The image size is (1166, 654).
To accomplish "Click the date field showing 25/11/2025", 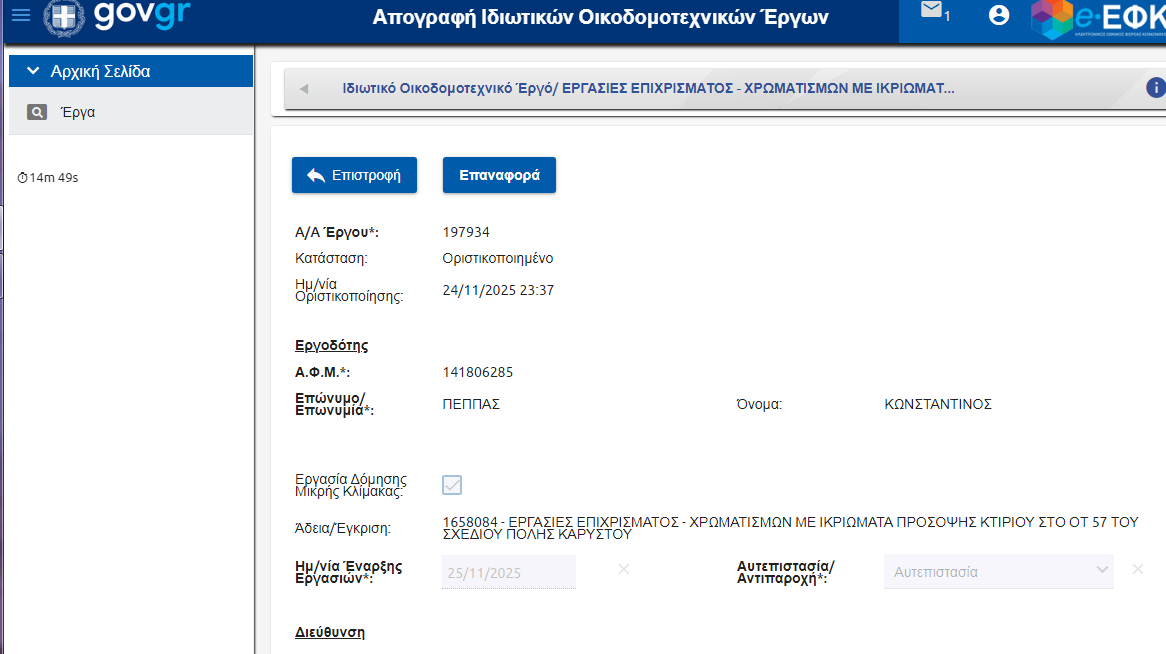I will [x=508, y=573].
